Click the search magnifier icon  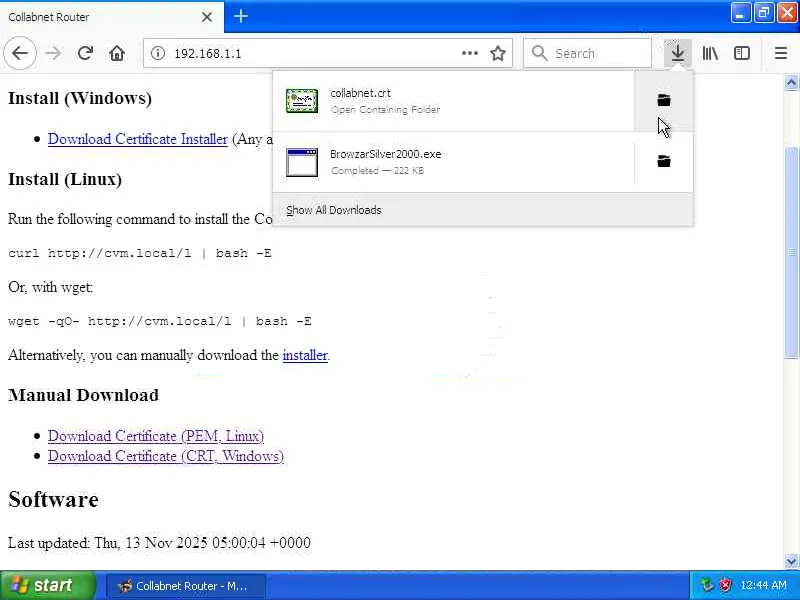point(539,53)
